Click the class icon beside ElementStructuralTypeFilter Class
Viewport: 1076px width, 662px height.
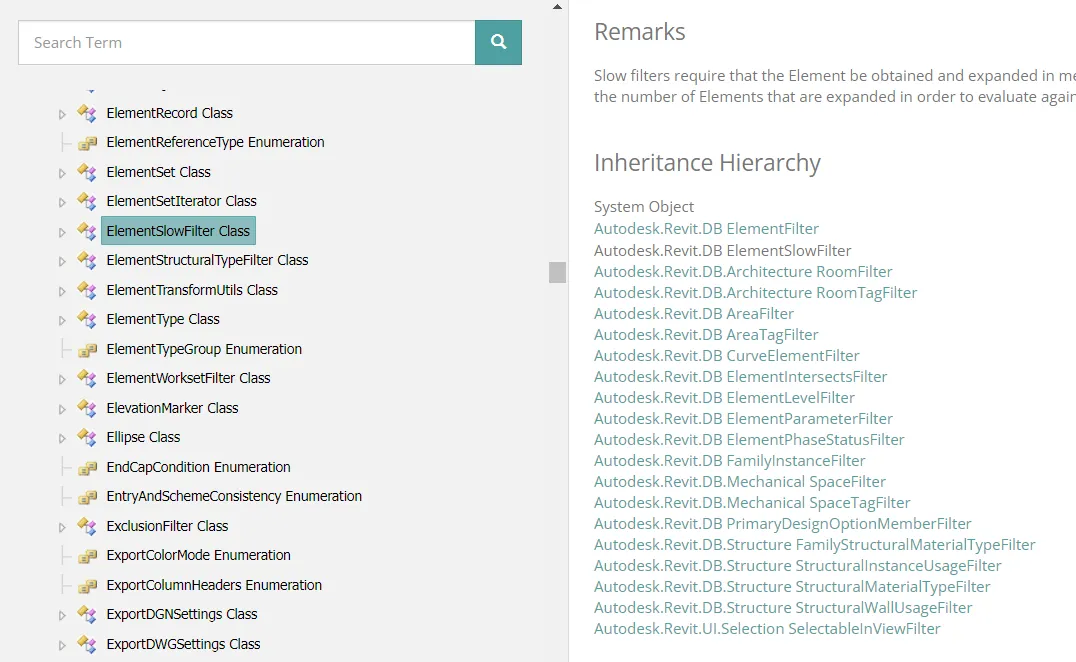tap(86, 260)
